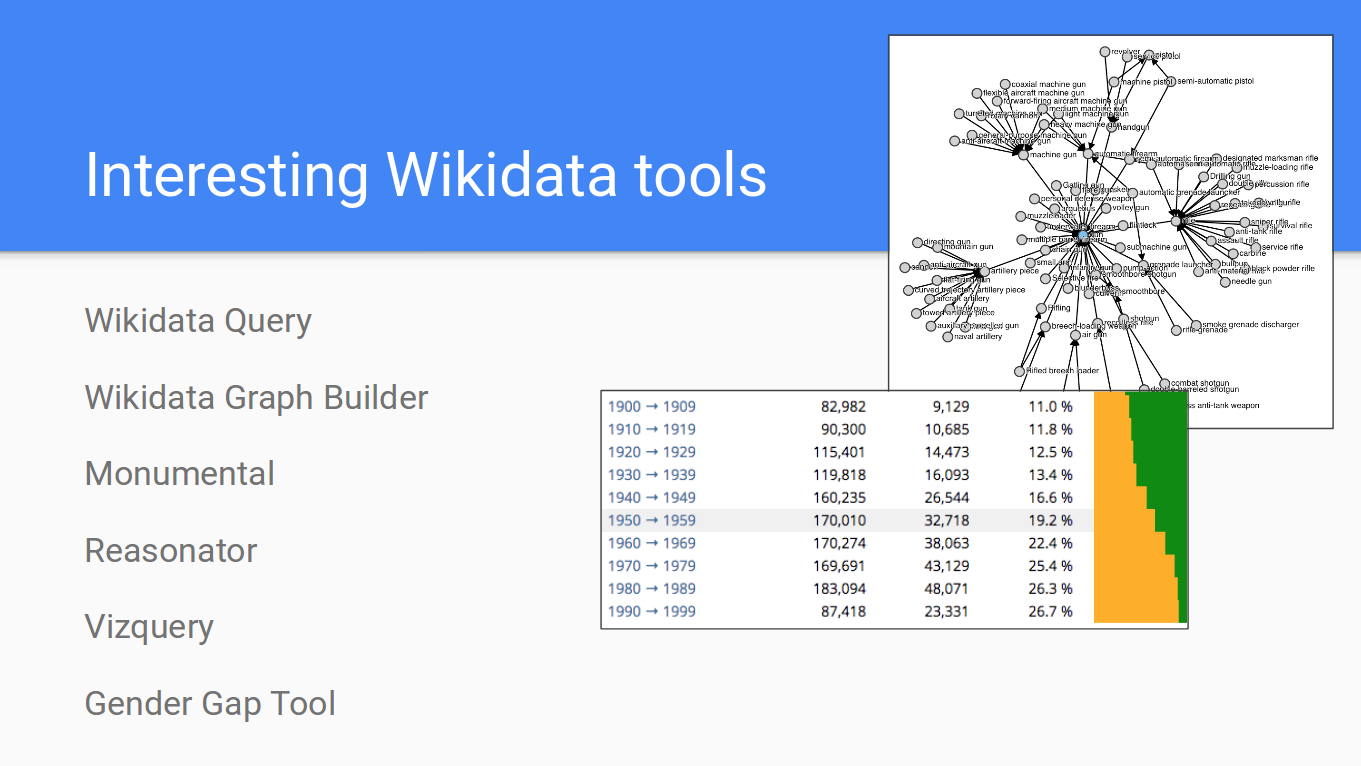Click the 26.7 % percentage cell
Screen dimensions: 1361x766
(x=1050, y=611)
